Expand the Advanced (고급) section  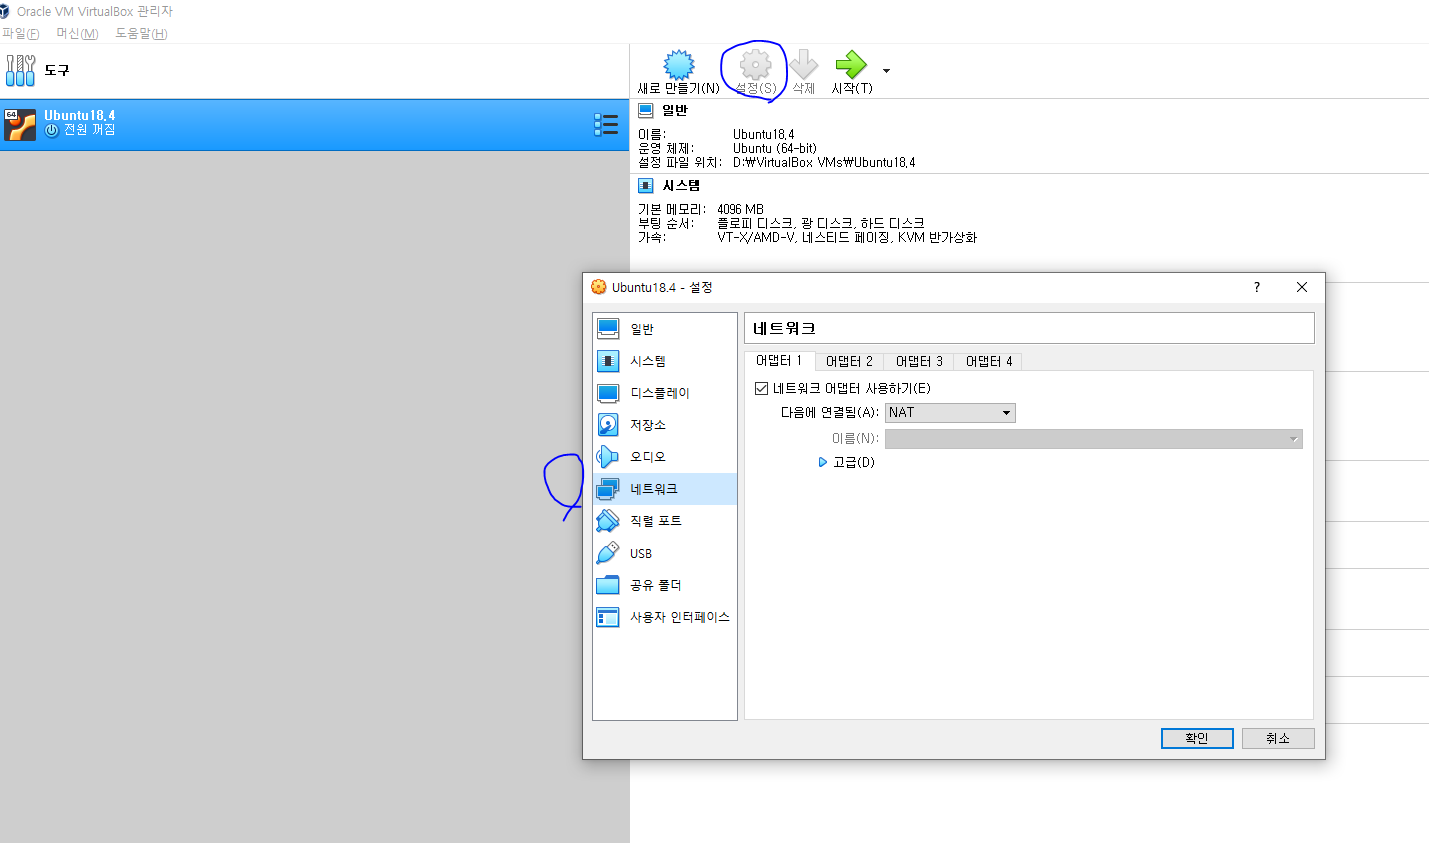point(846,462)
